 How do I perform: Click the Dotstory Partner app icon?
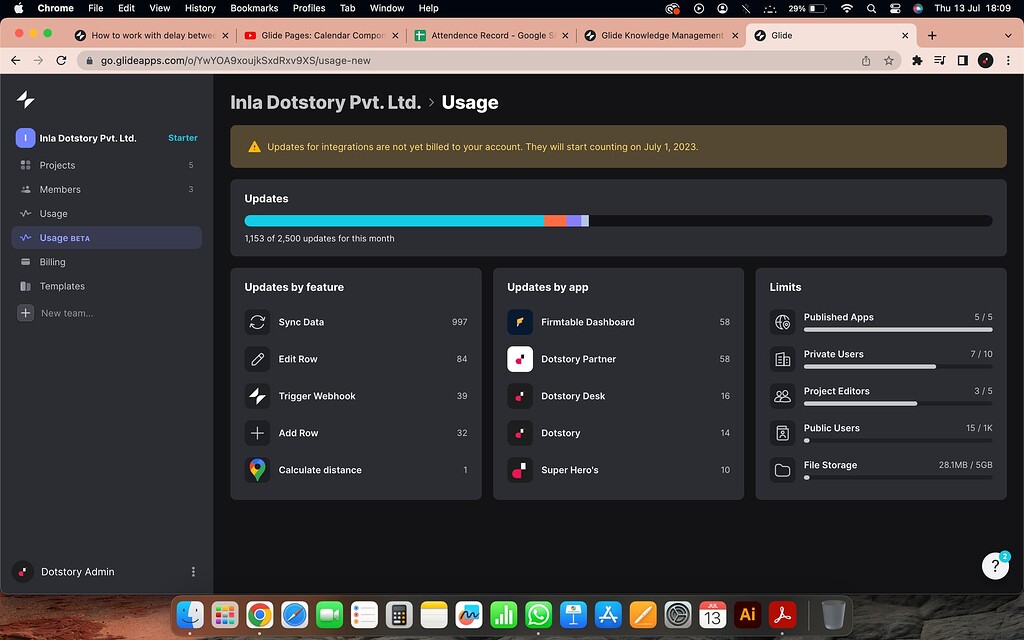pos(520,359)
